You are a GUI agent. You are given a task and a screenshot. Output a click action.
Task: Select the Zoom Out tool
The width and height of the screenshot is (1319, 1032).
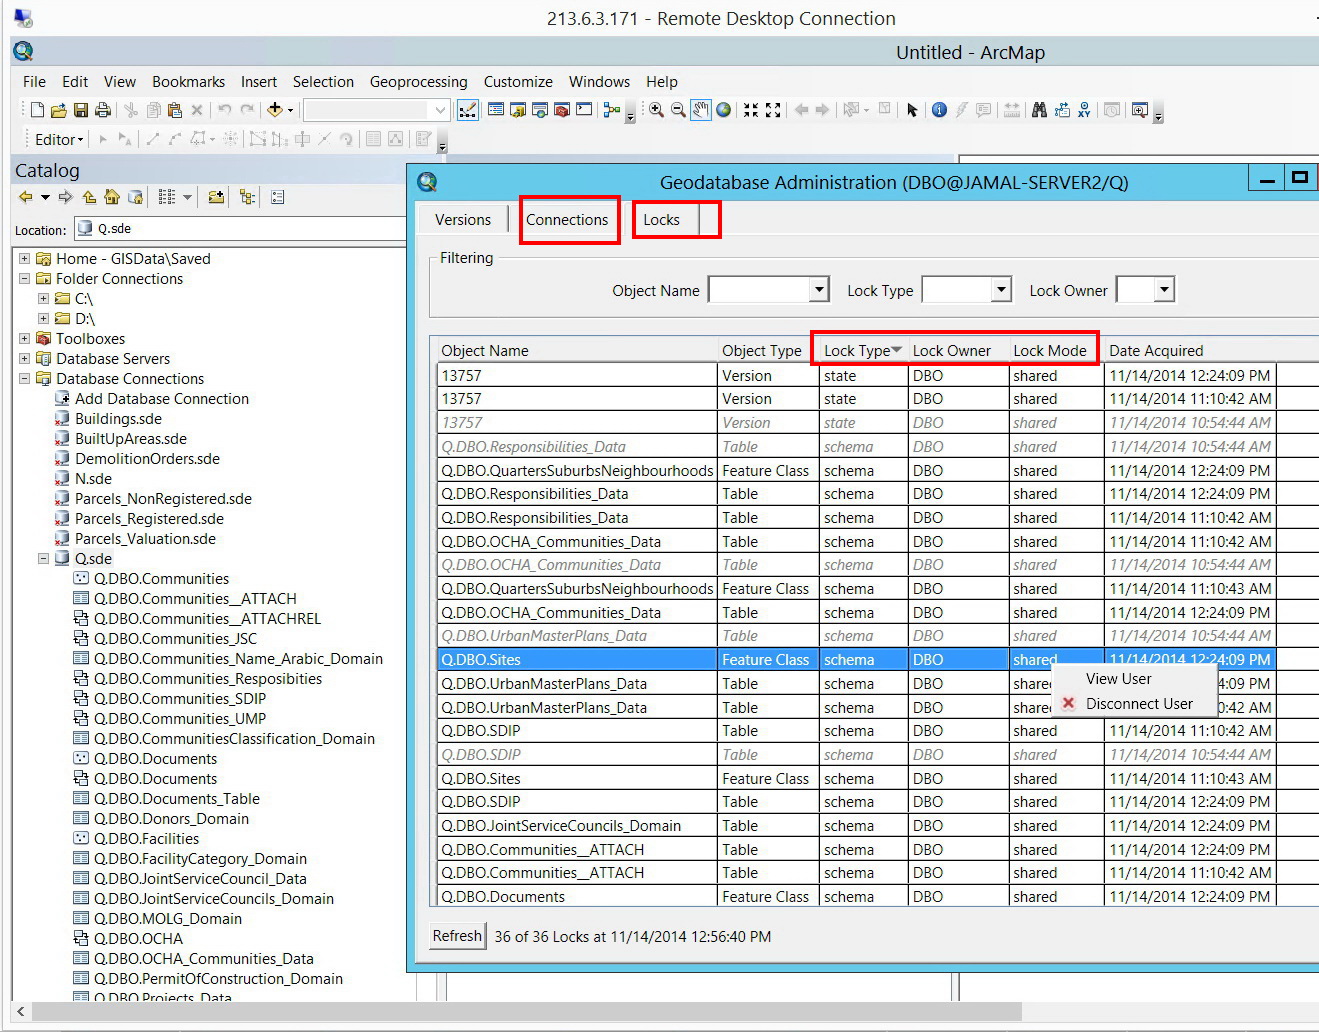pyautogui.click(x=678, y=110)
